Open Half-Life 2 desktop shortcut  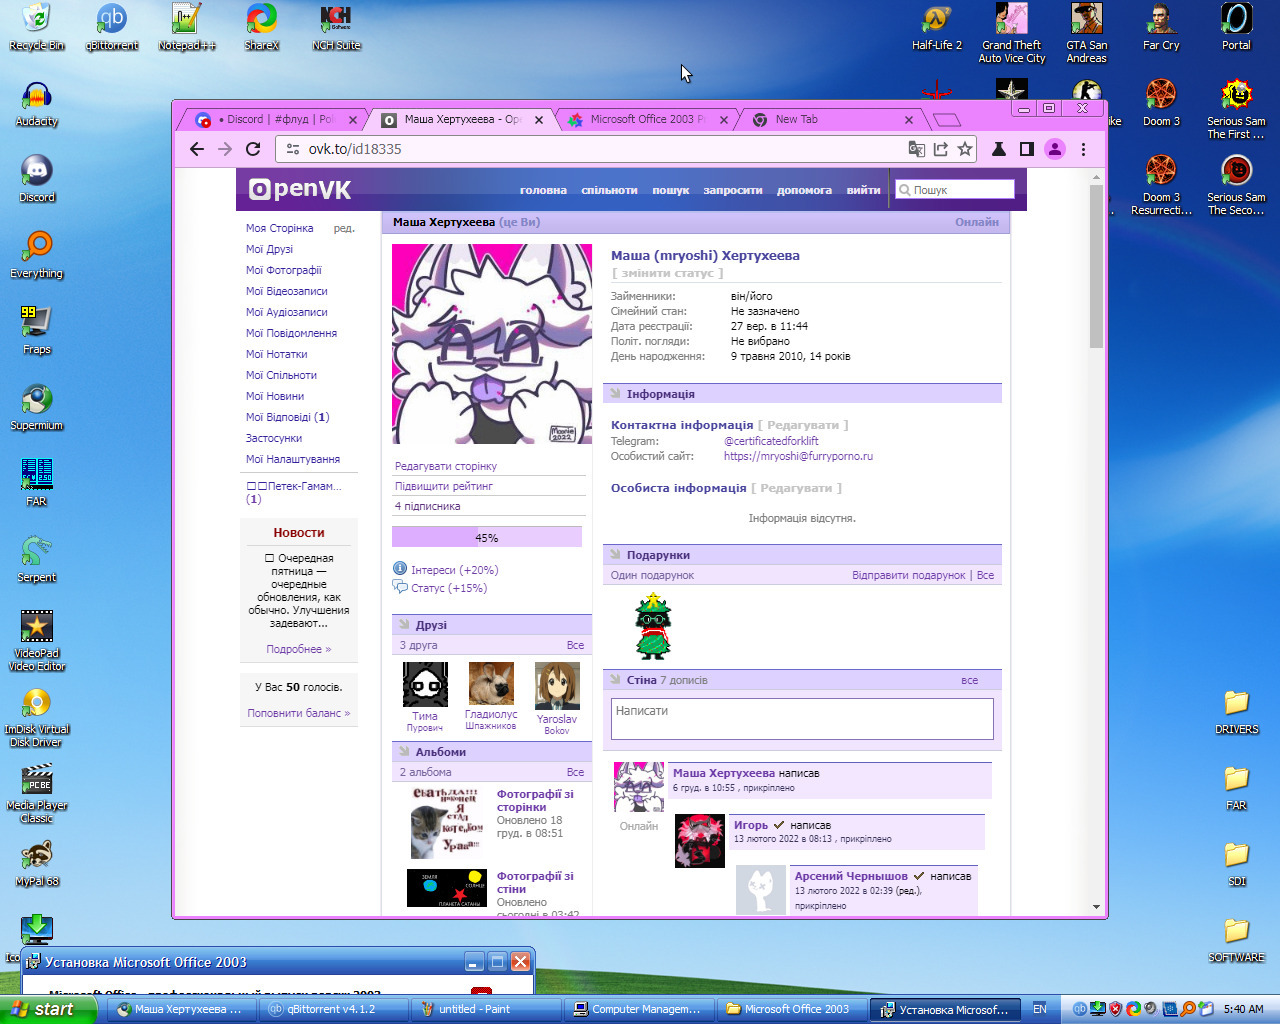[x=936, y=28]
